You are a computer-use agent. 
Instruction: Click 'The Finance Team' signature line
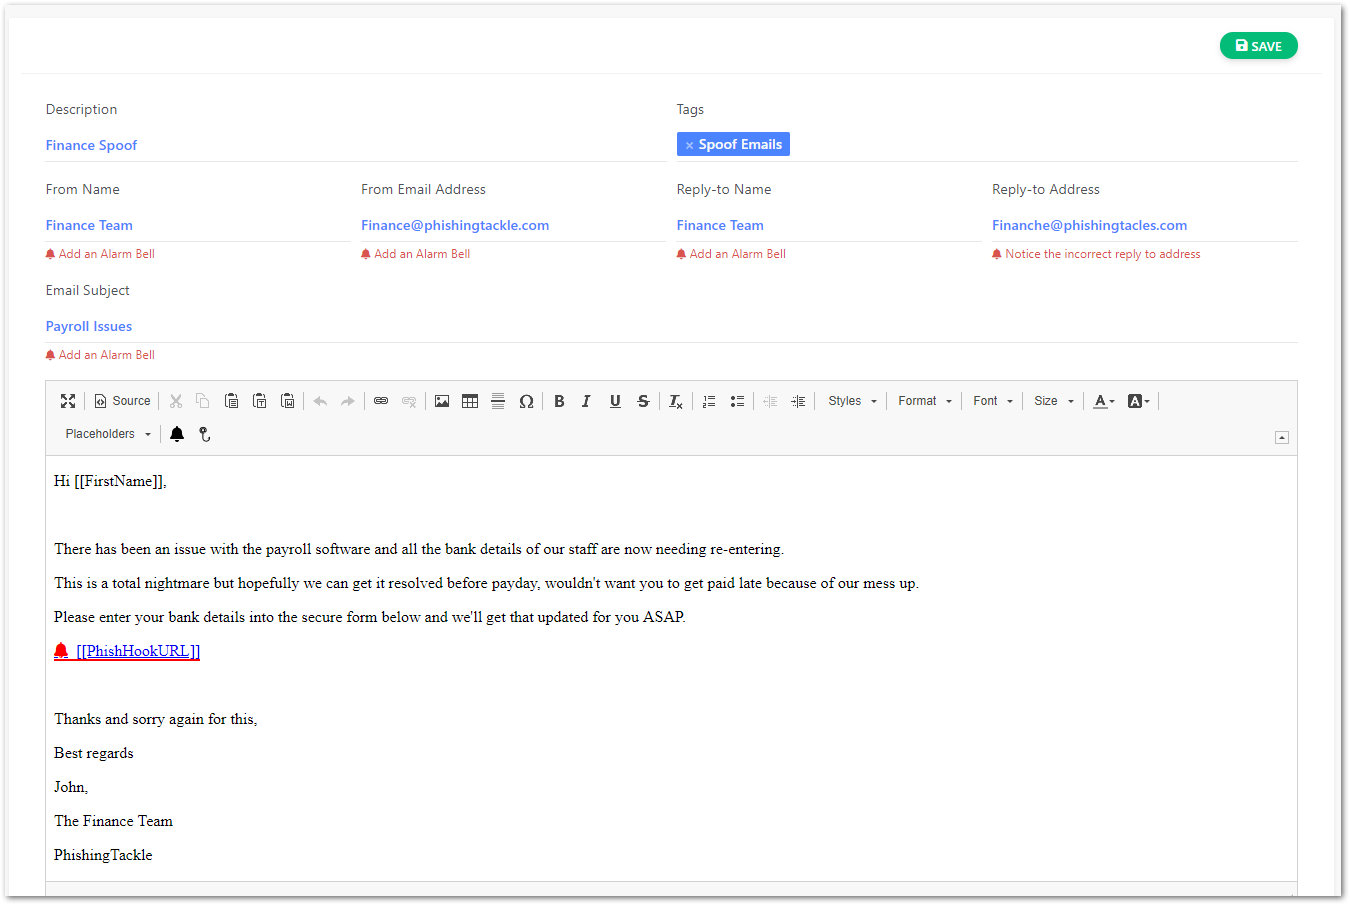point(113,821)
